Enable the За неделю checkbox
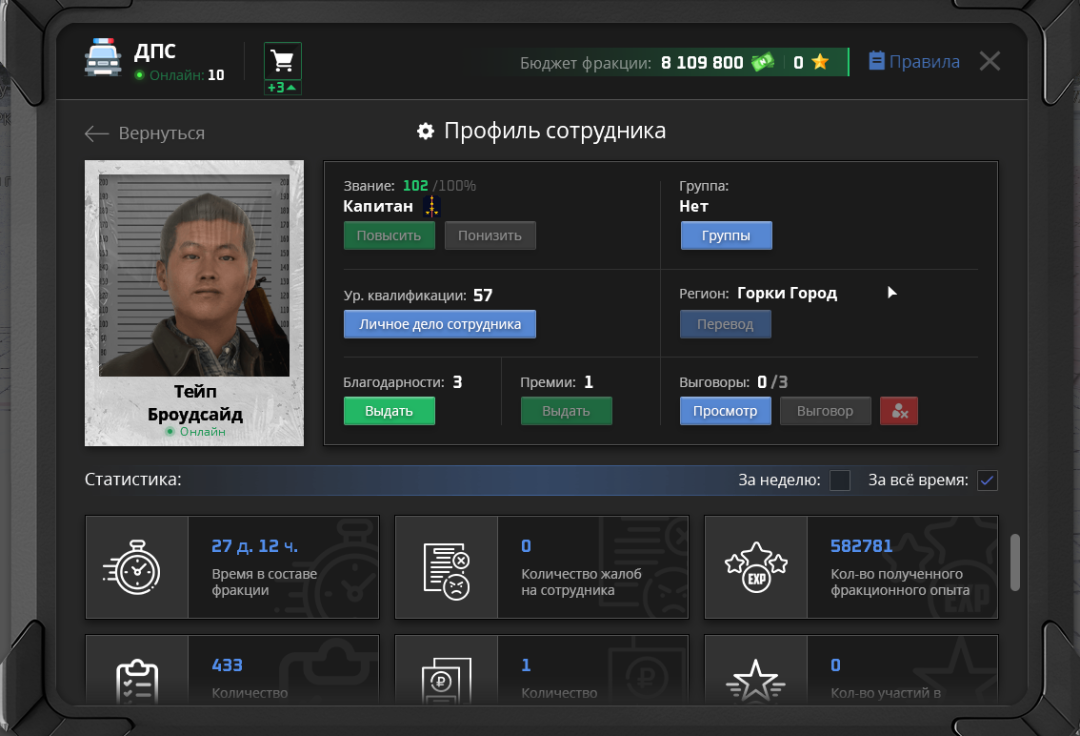Viewport: 1080px width, 736px height. (840, 481)
